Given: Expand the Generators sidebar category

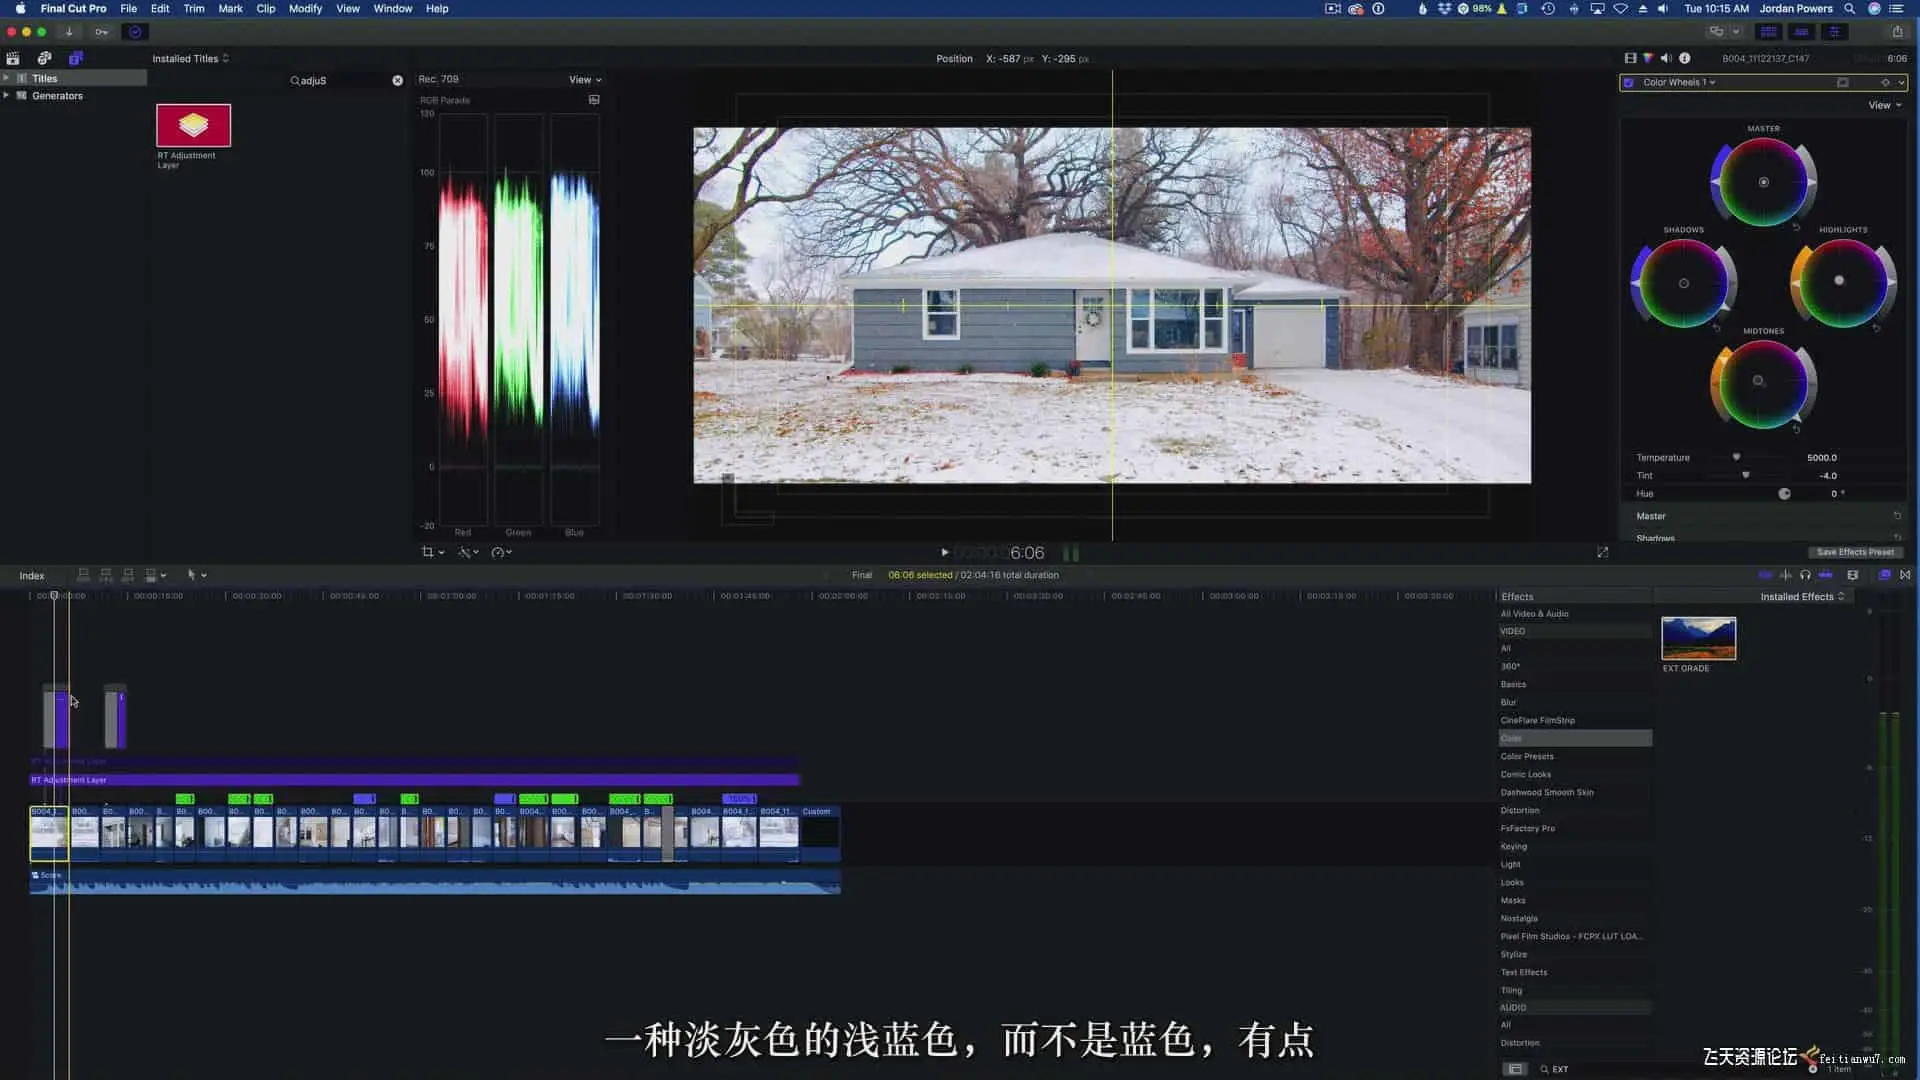Looking at the screenshot, I should tap(7, 96).
